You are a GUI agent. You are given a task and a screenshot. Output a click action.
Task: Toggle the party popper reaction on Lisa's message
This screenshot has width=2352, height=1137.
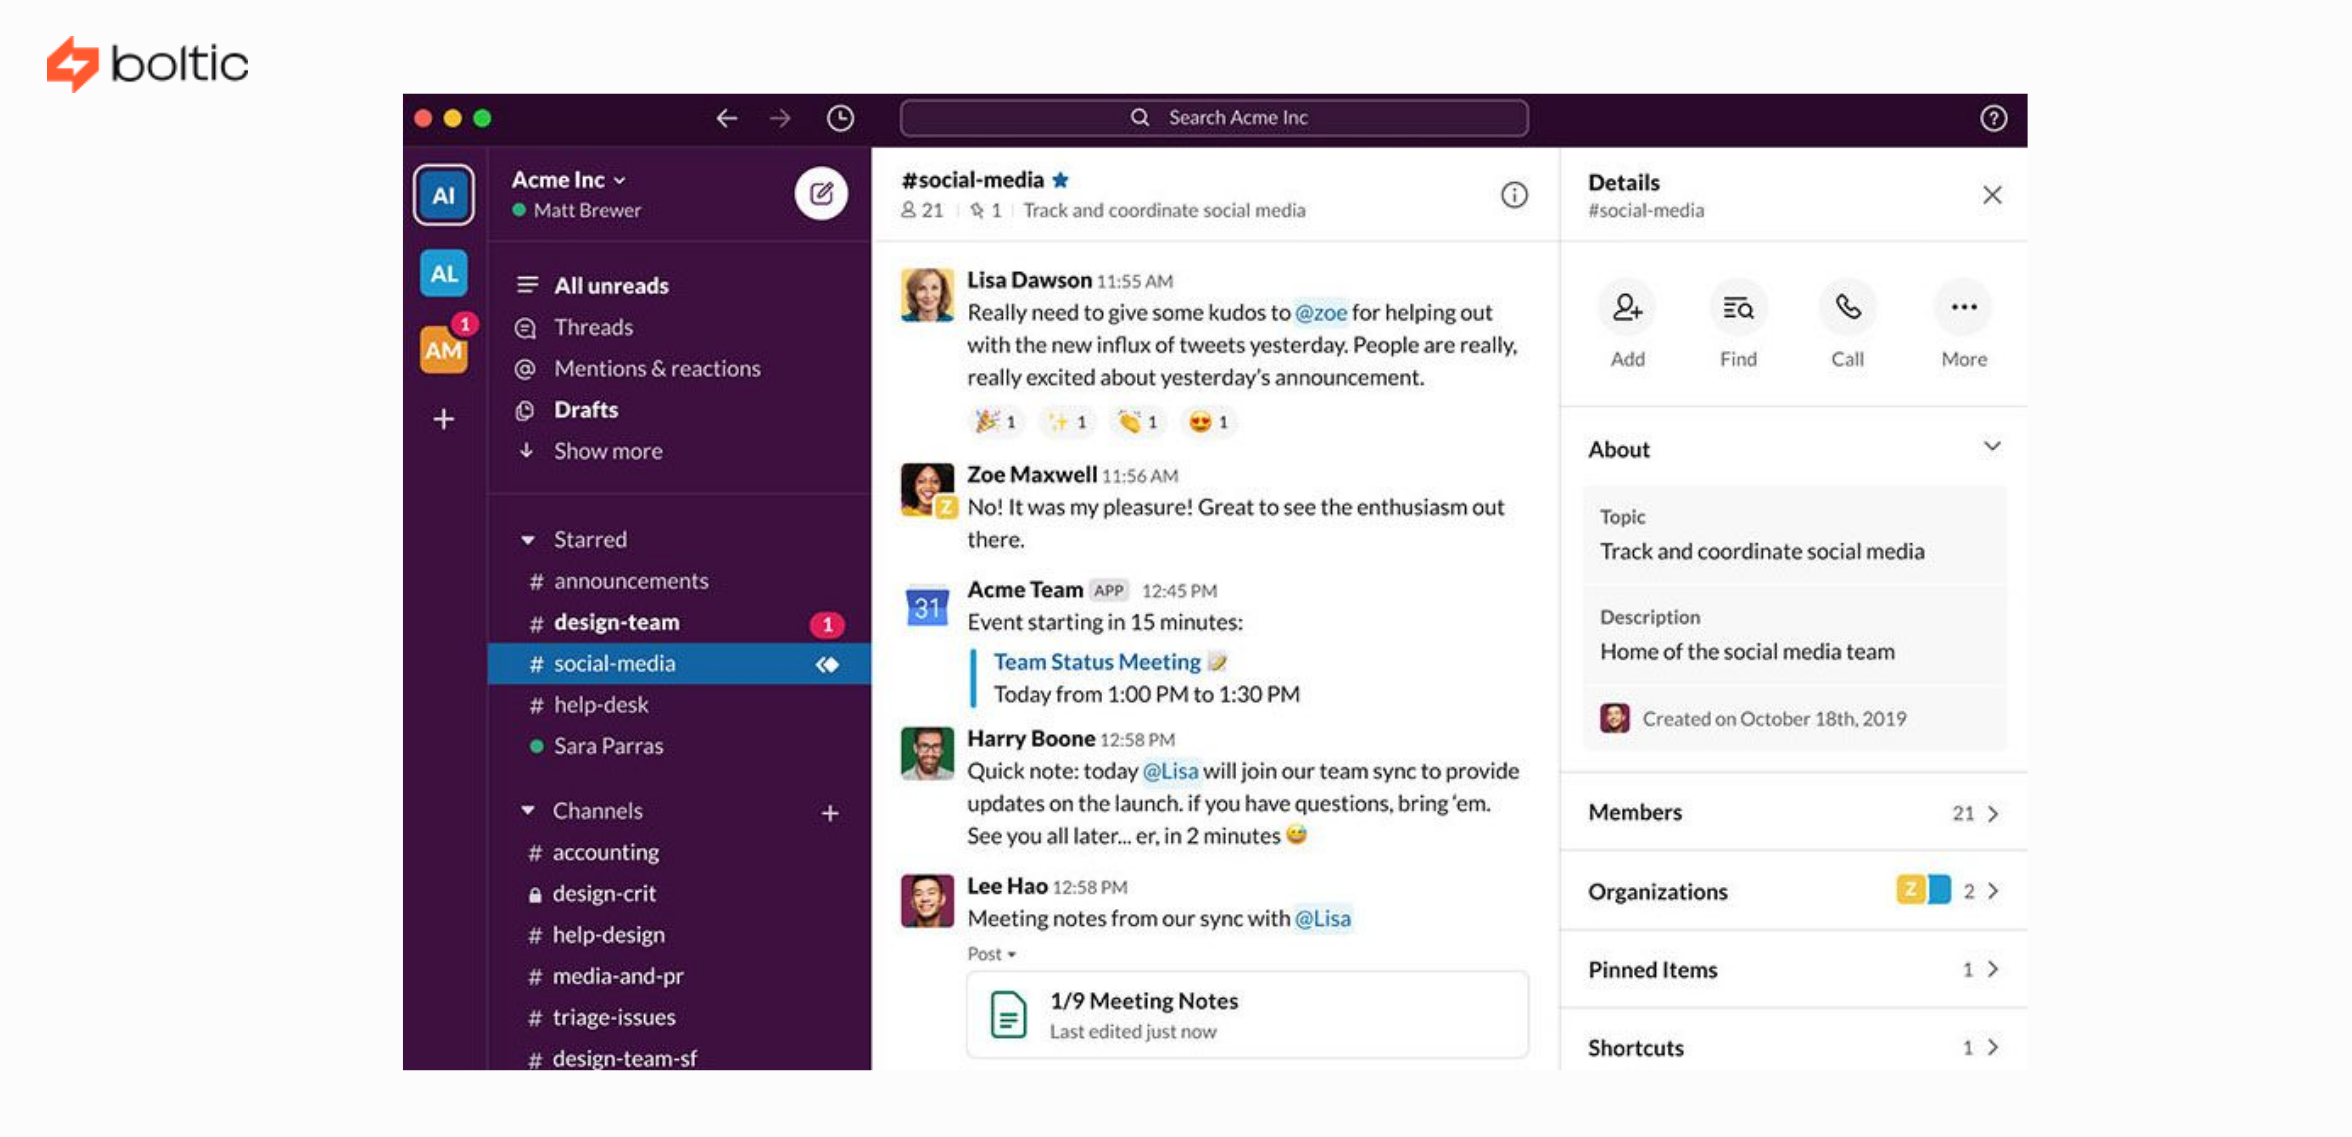click(x=995, y=422)
